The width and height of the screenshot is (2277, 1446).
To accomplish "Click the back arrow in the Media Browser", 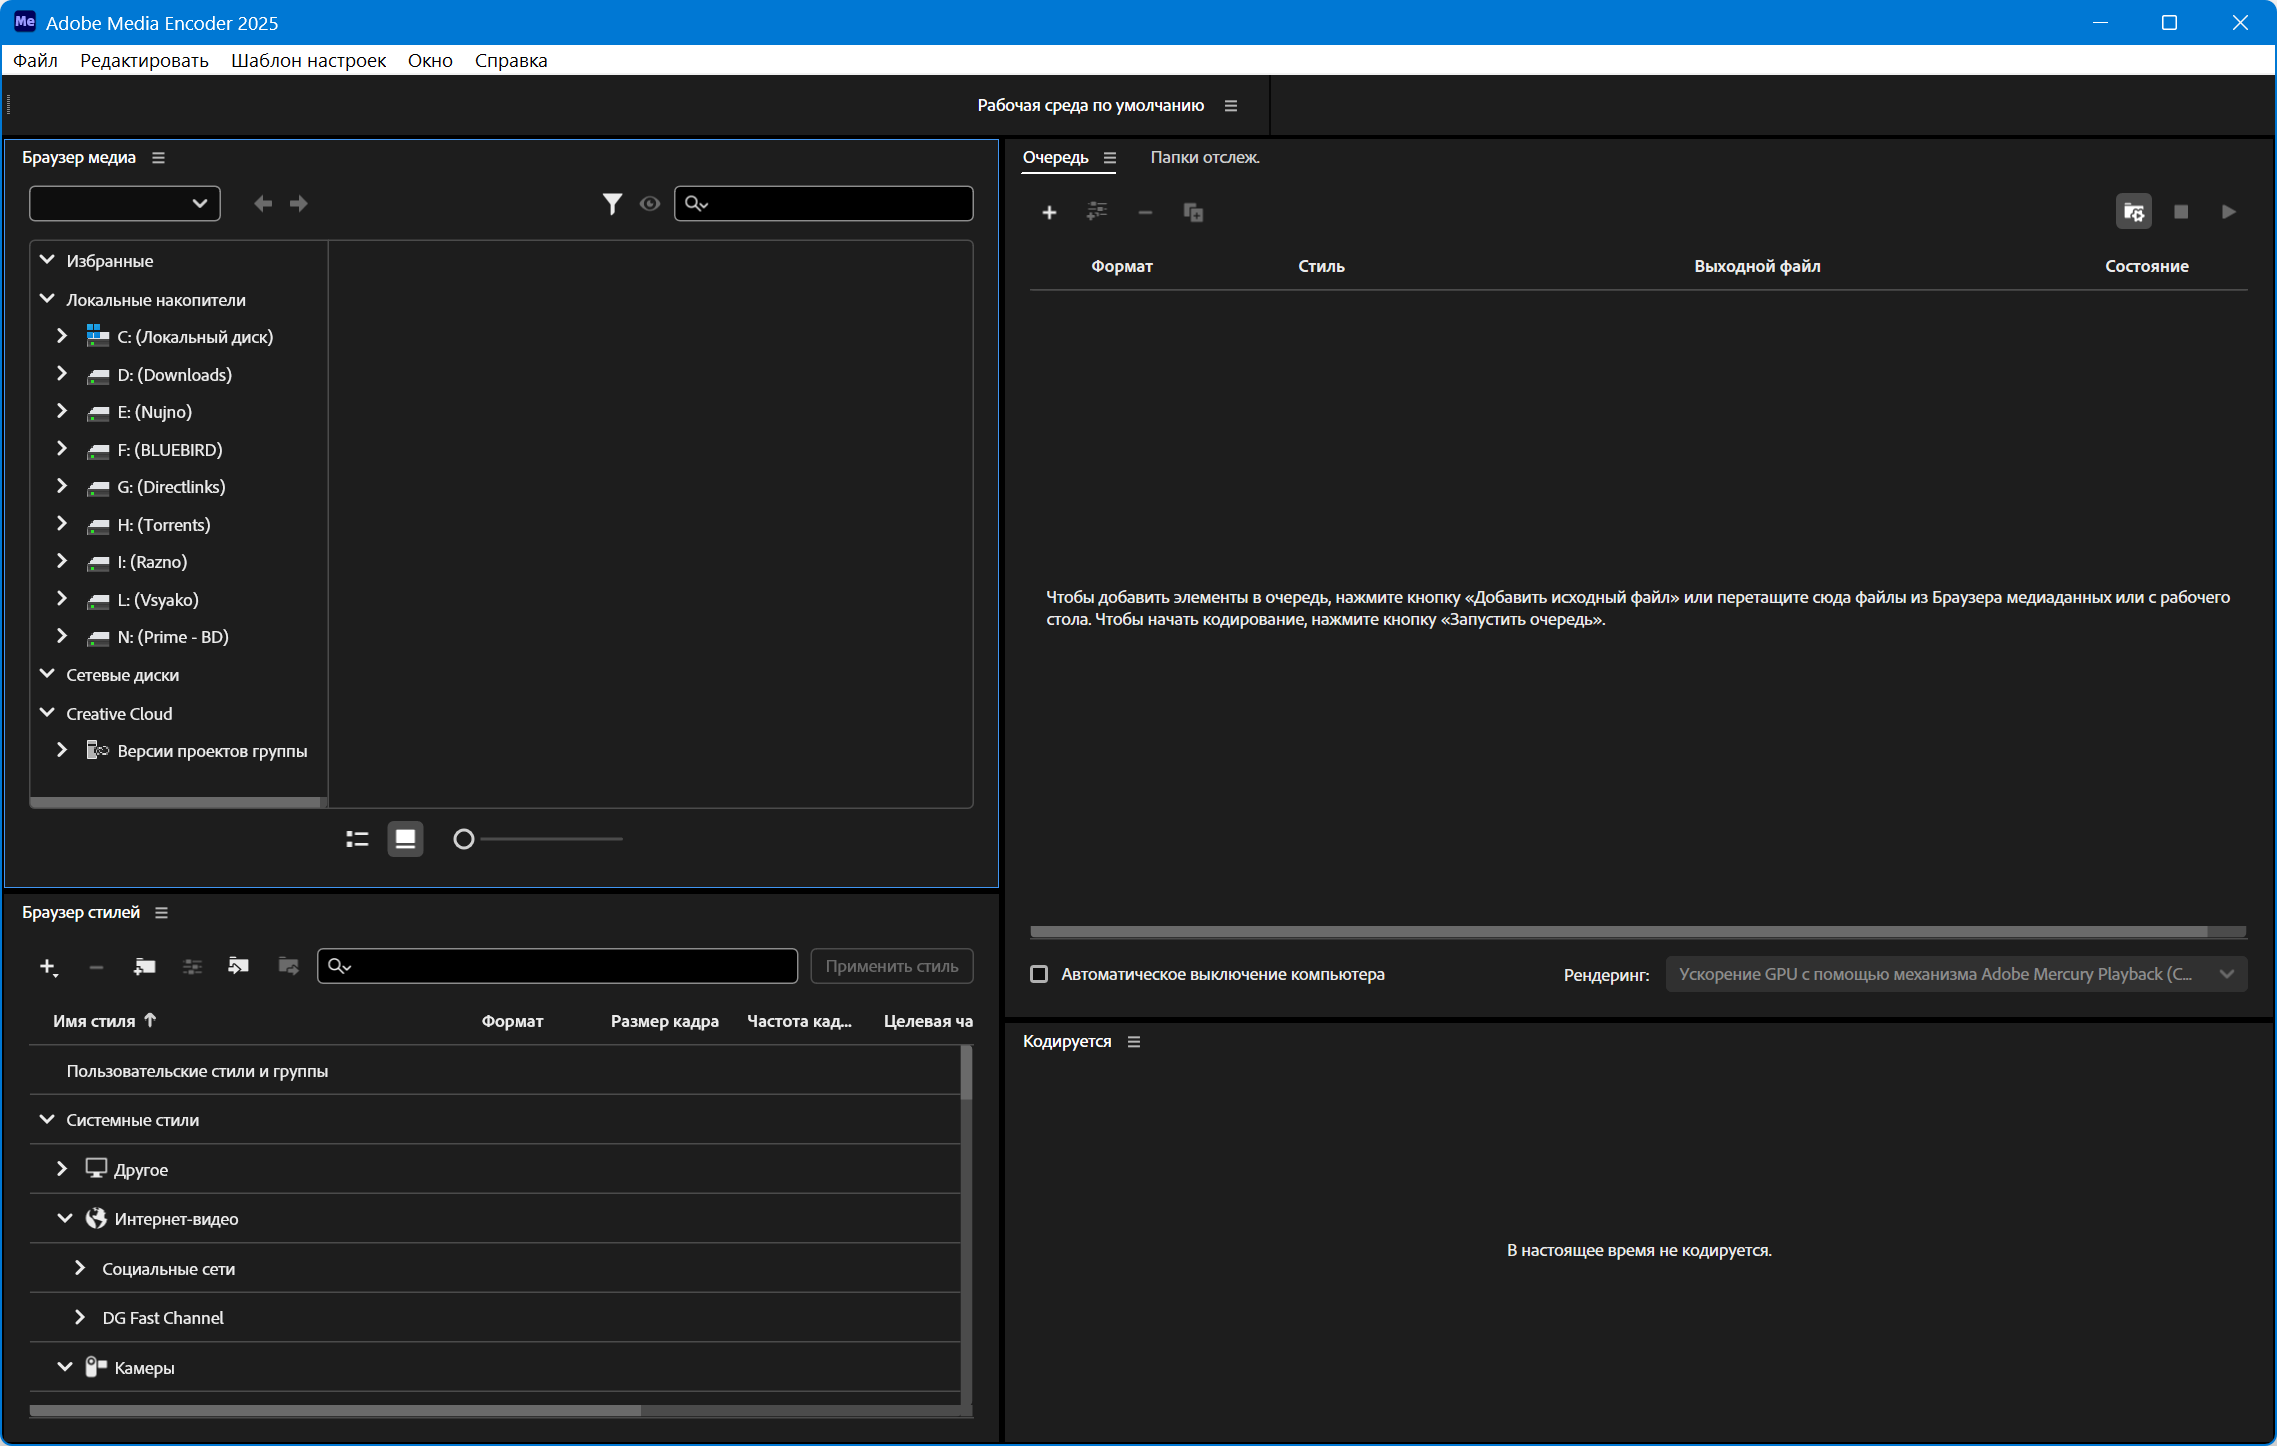I will (x=263, y=204).
